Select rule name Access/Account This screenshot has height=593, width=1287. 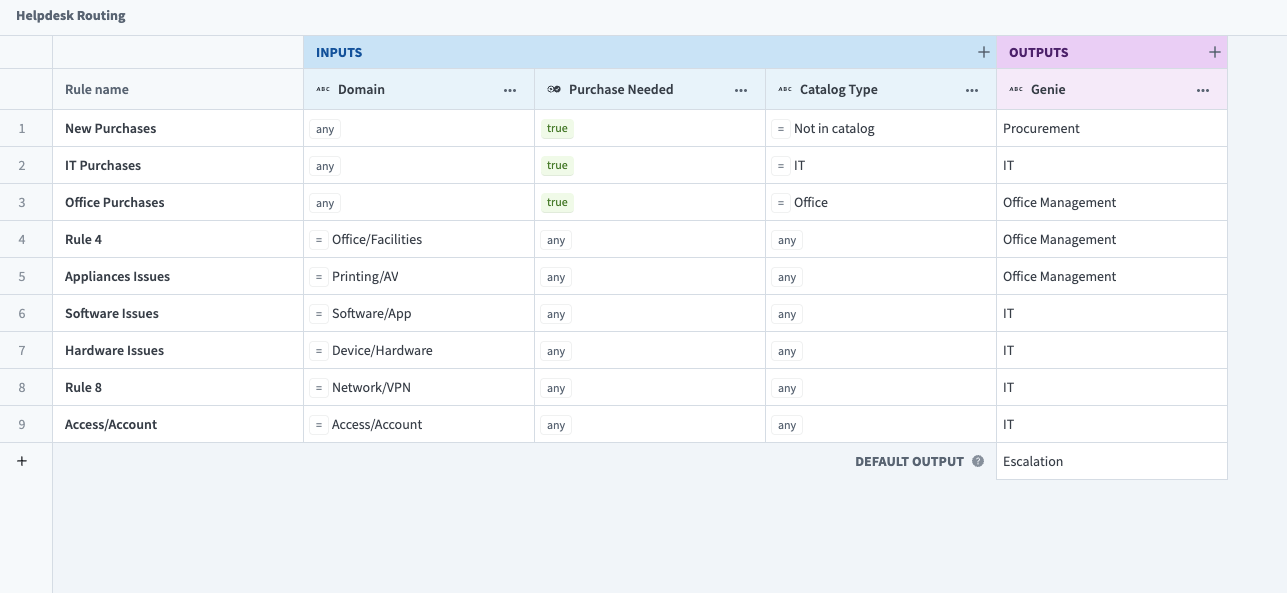click(111, 425)
